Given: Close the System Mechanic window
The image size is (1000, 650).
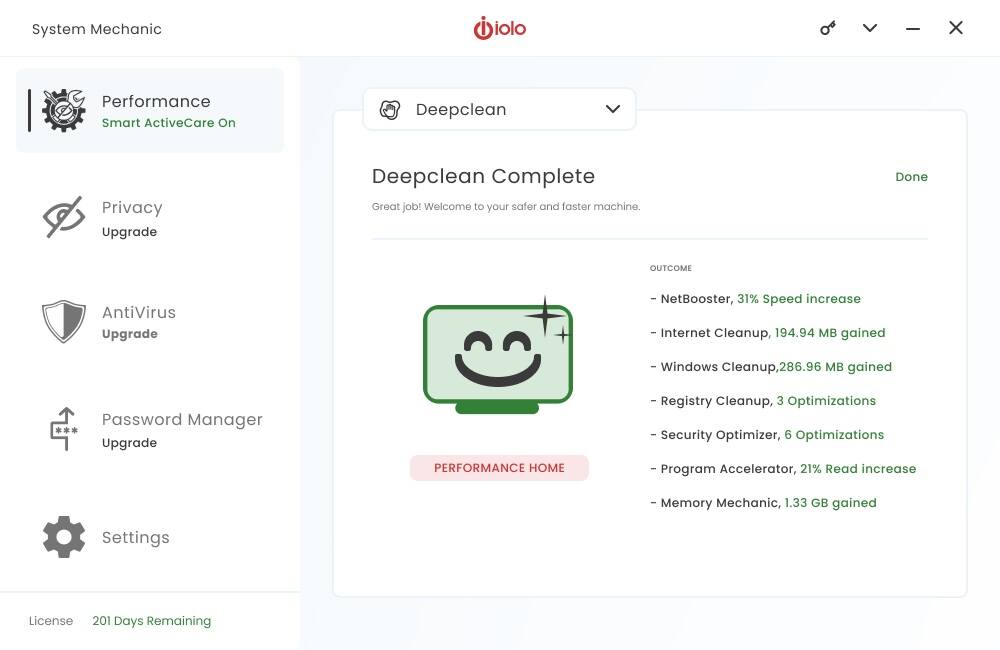Looking at the screenshot, I should (955, 27).
